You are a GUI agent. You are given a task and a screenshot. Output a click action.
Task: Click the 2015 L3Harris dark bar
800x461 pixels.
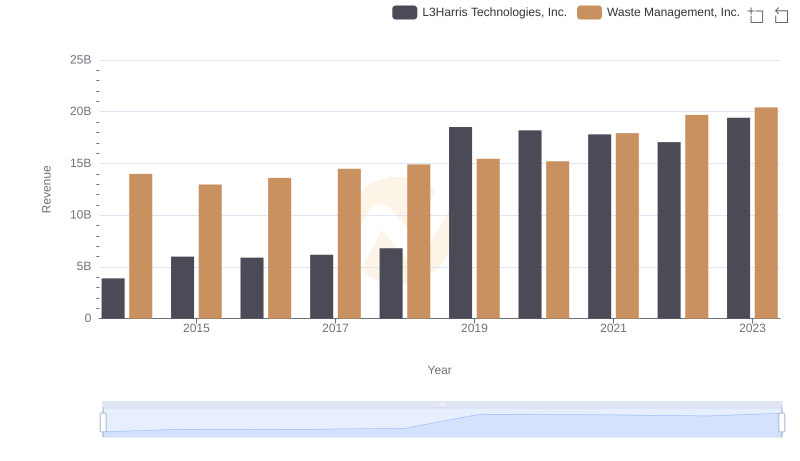[x=182, y=288]
